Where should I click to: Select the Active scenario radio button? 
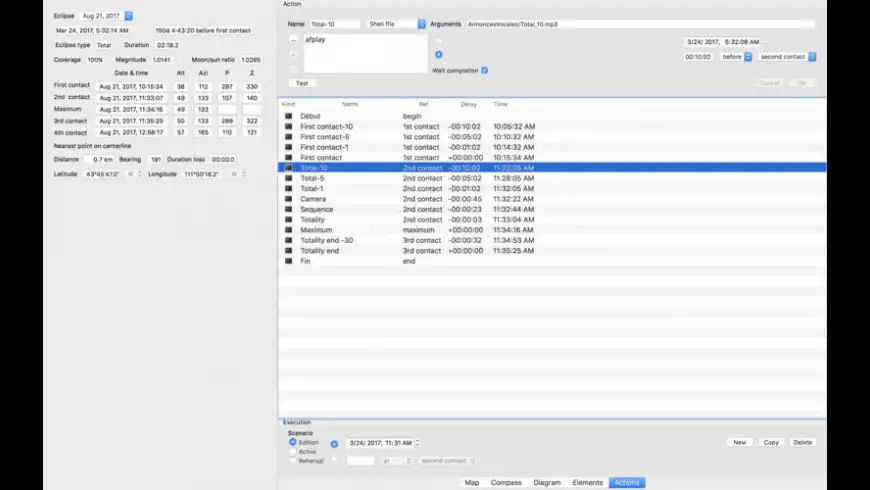tap(293, 451)
